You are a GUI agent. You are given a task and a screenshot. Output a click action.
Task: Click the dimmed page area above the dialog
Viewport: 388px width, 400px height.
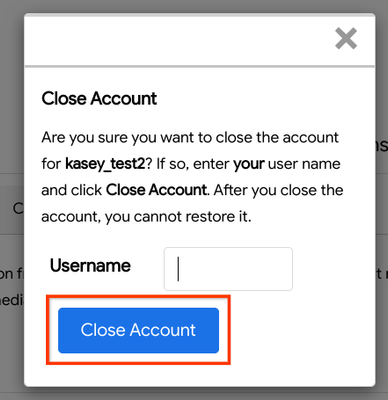click(194, 6)
